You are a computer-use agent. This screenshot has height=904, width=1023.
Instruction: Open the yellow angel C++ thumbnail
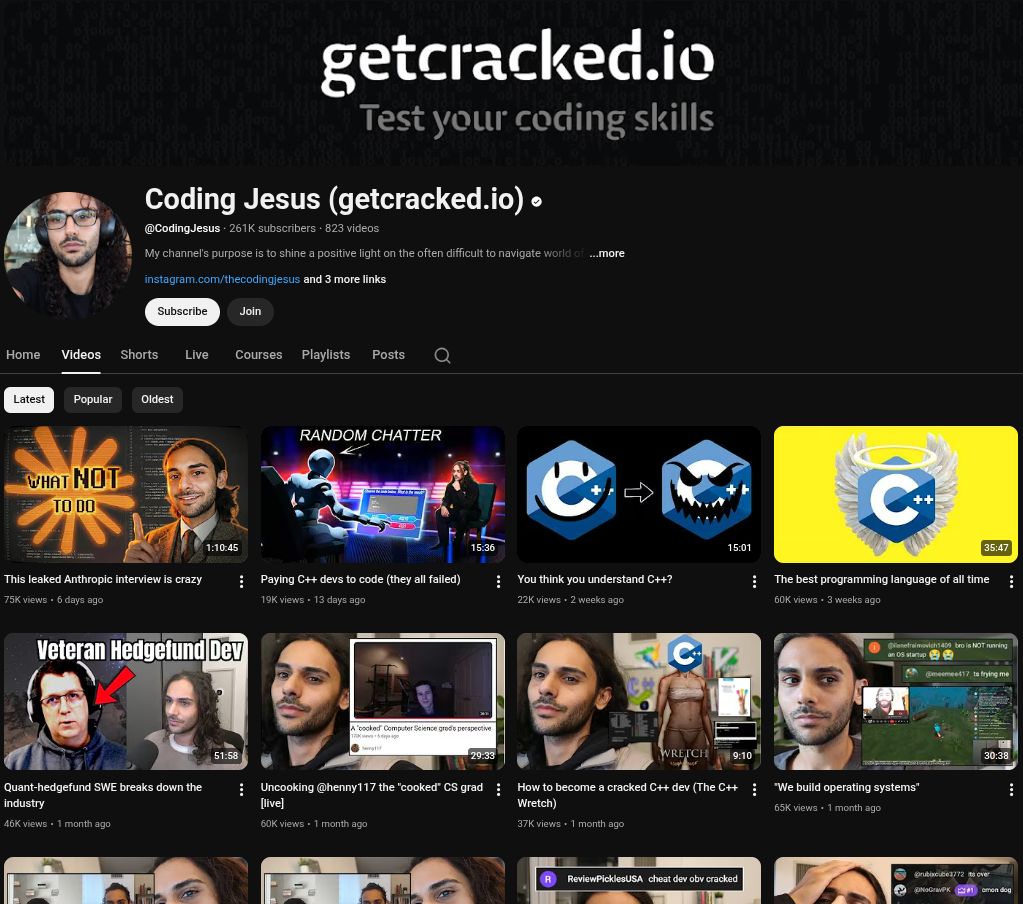pyautogui.click(x=896, y=494)
